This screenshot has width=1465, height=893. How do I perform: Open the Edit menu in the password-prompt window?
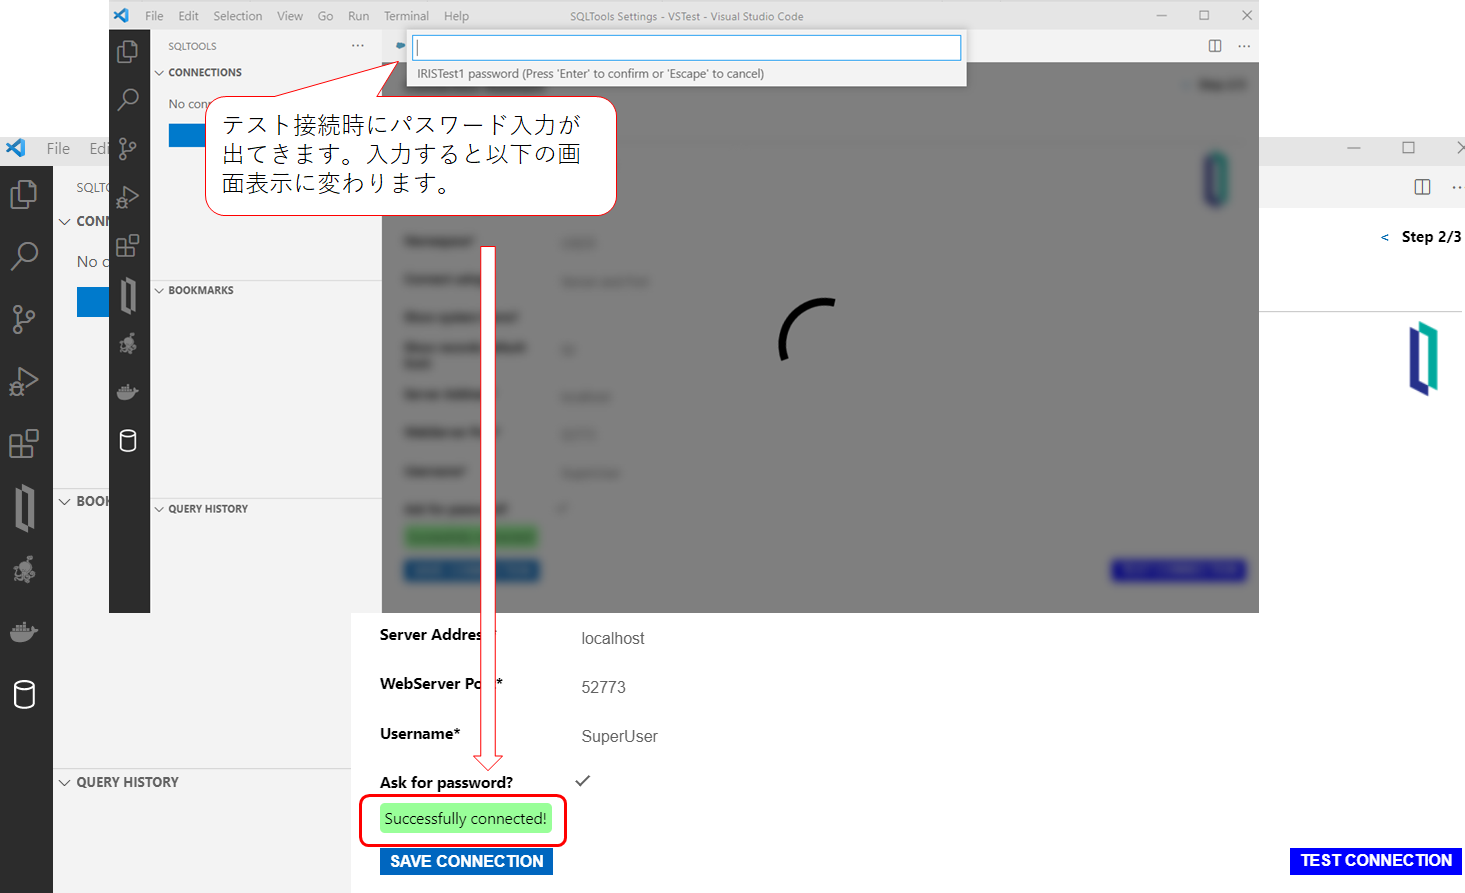tap(189, 16)
